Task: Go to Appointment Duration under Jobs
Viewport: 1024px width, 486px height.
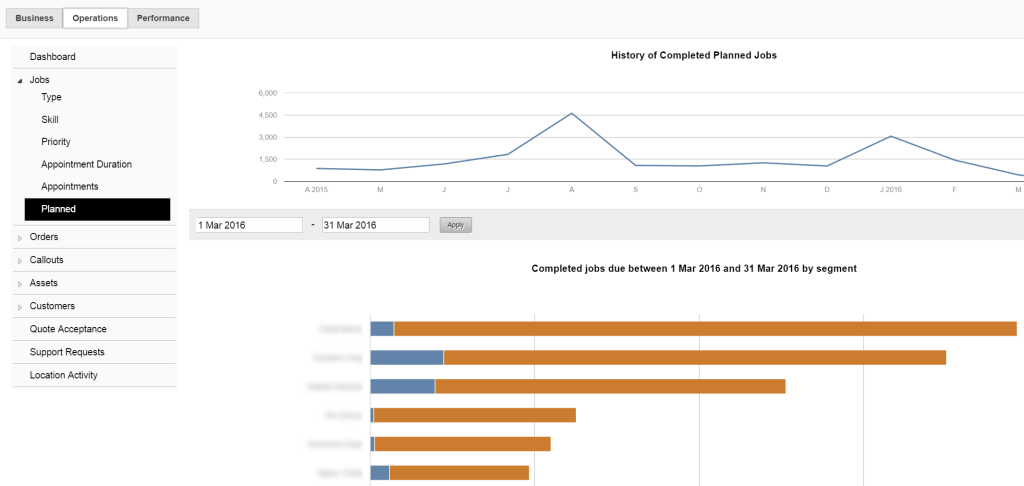Action: pyautogui.click(x=86, y=164)
